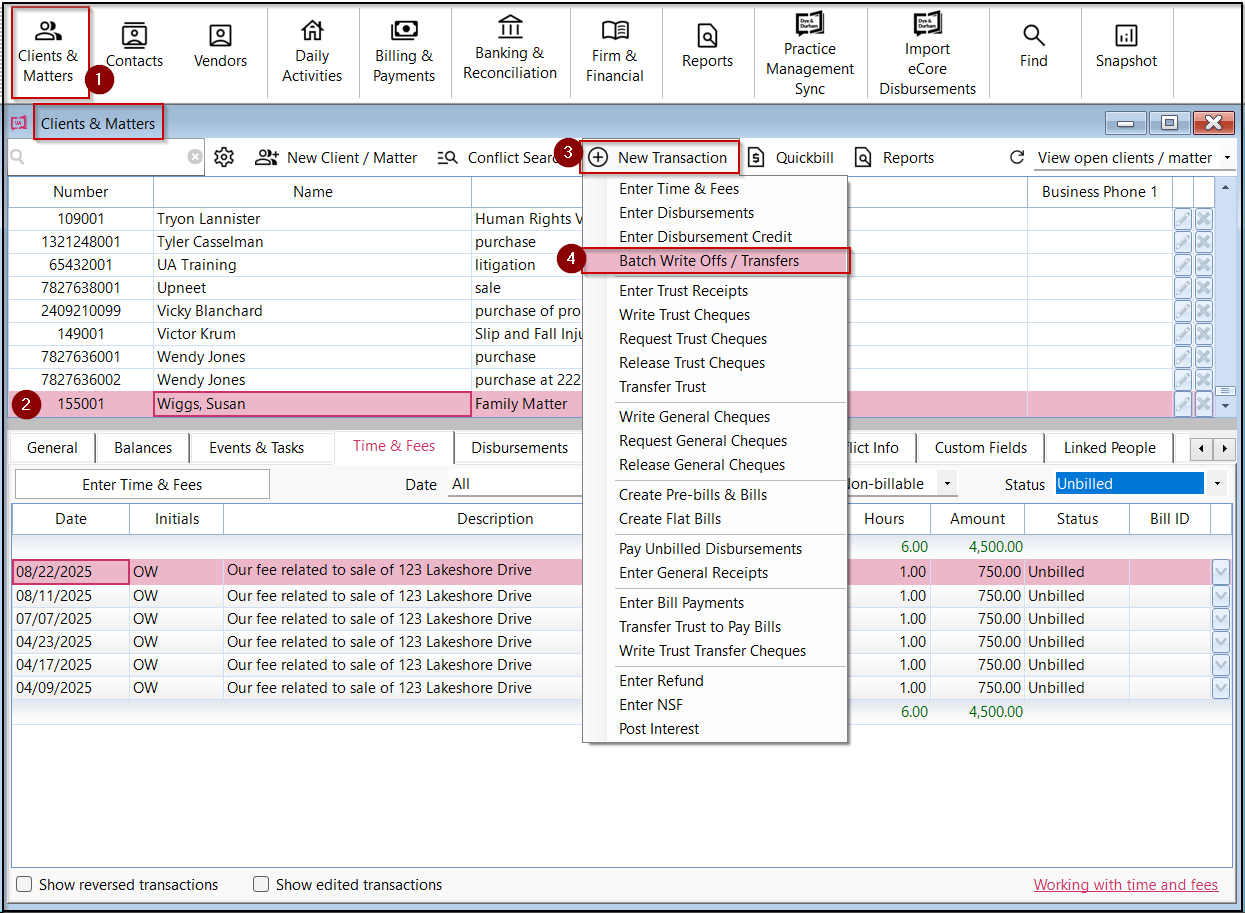Expand the Status Unbilled dropdown
This screenshot has height=913, width=1245.
pos(1217,484)
